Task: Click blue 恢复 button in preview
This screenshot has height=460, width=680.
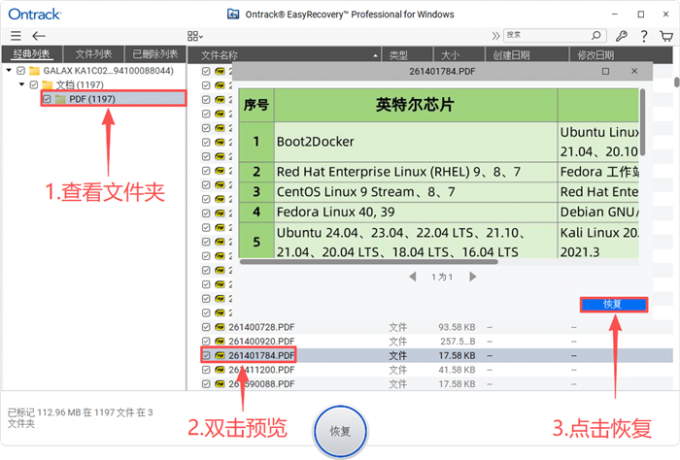Action: (x=614, y=304)
